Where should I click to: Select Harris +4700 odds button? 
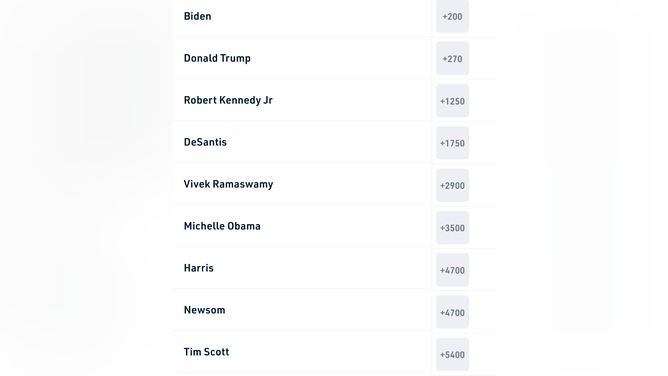coord(452,270)
